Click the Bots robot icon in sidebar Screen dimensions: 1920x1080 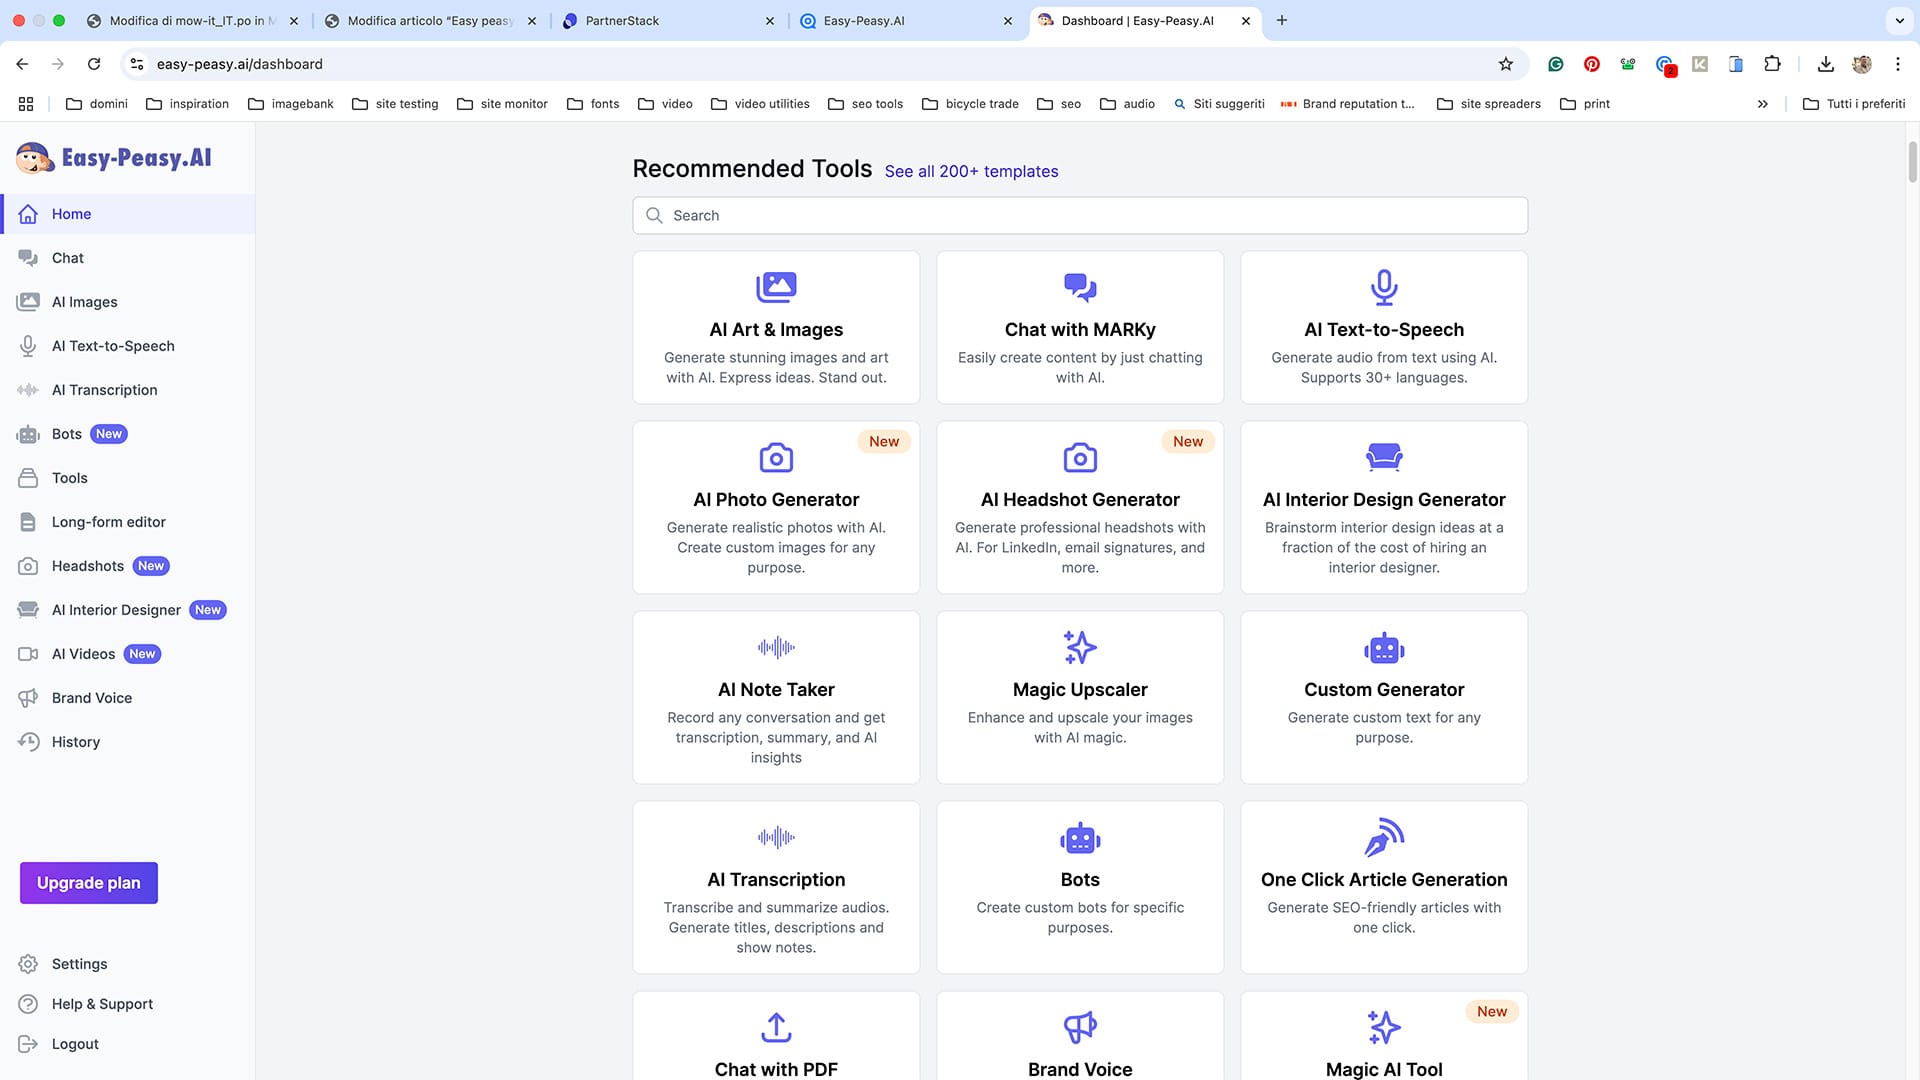[x=28, y=433]
